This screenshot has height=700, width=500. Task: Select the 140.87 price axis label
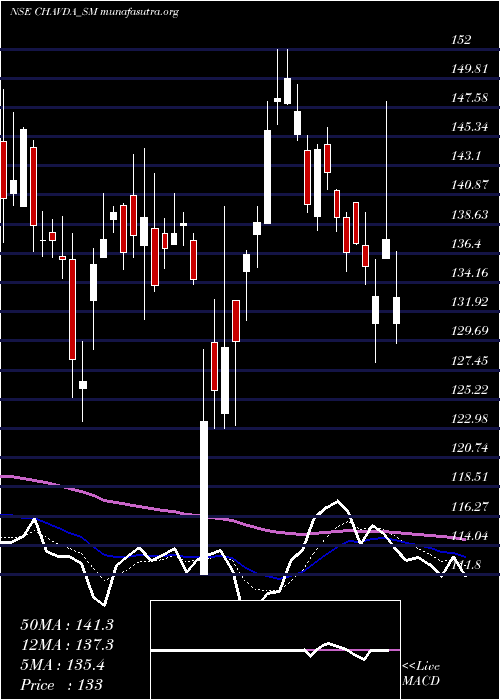coord(470,185)
